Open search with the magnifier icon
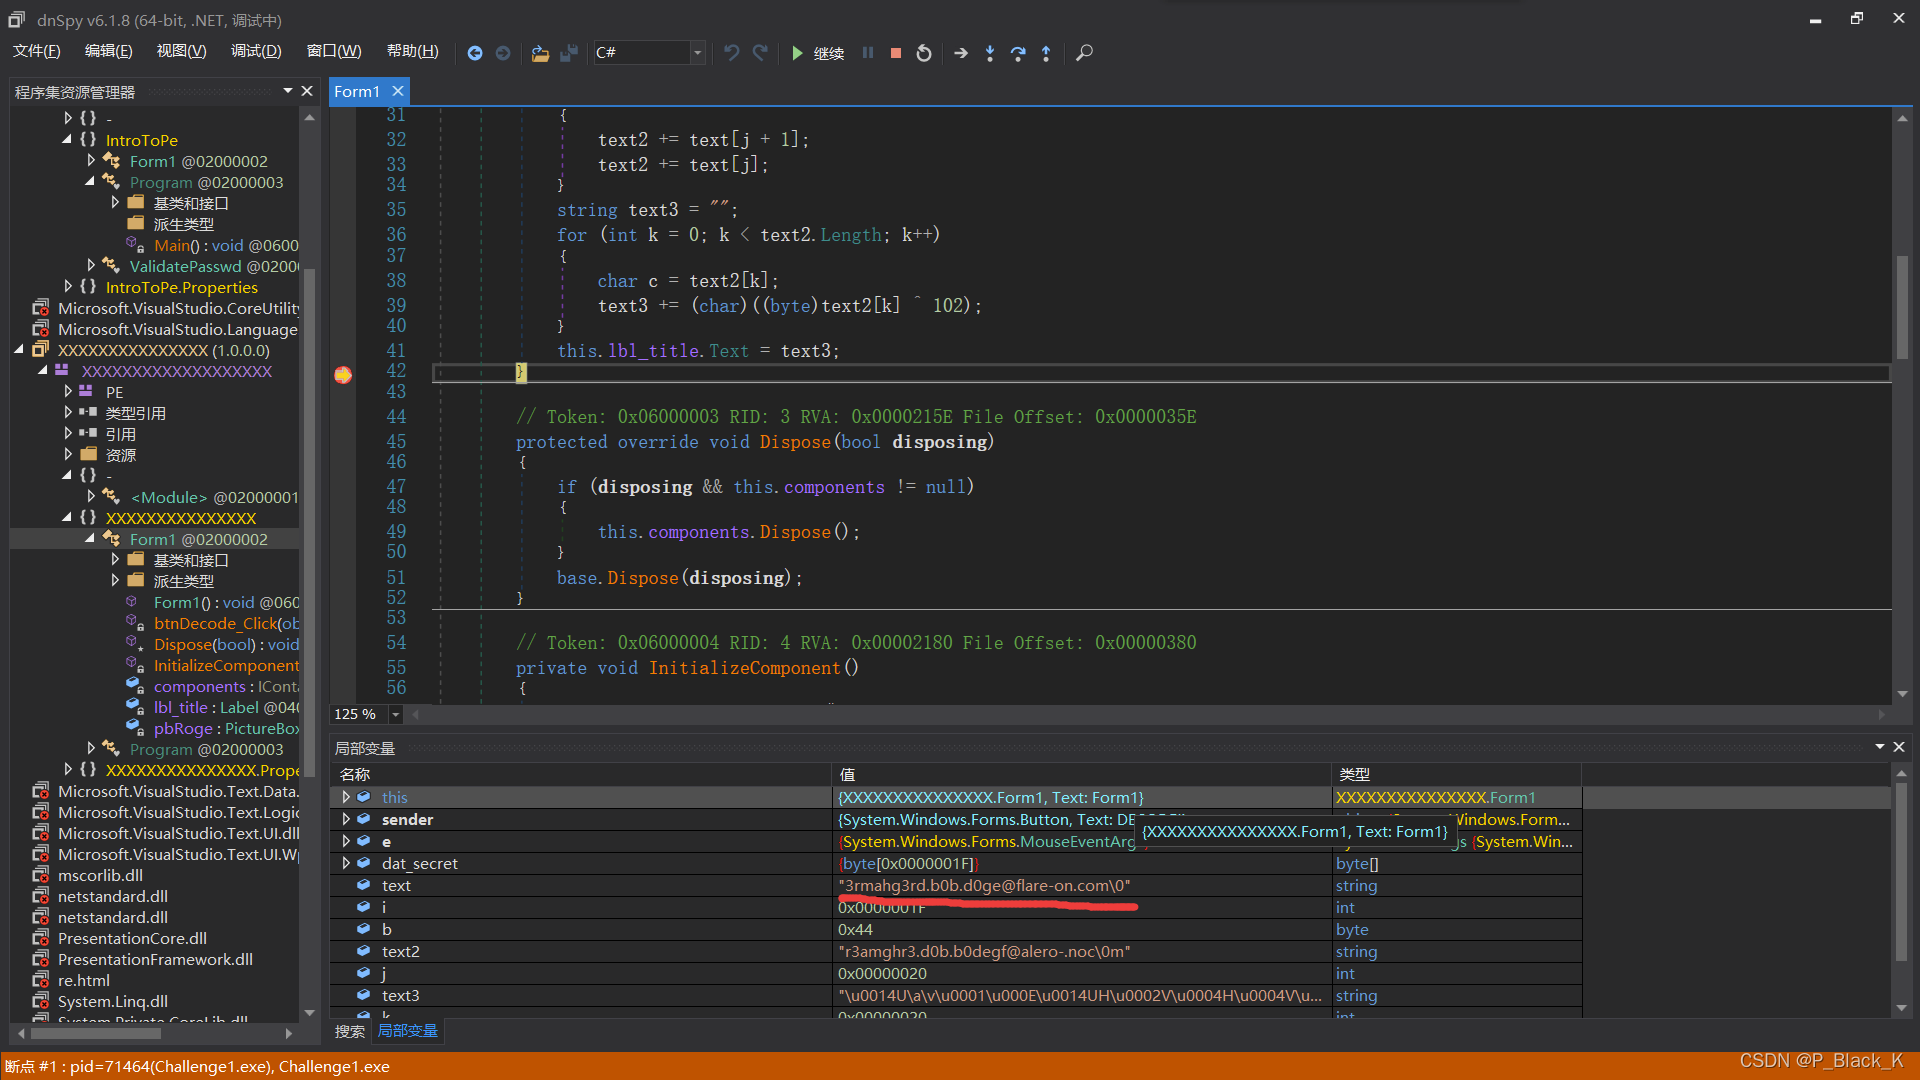 [x=1084, y=53]
